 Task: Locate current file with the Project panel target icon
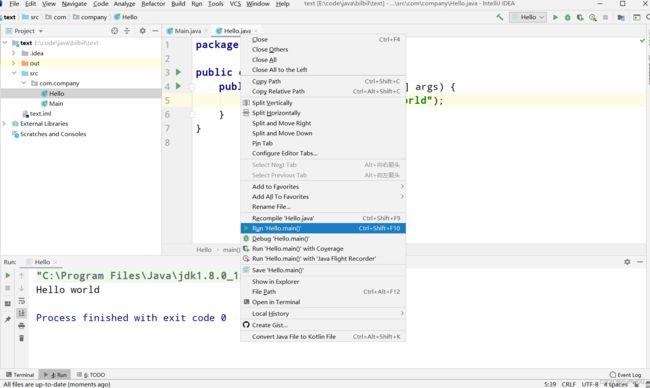(x=114, y=31)
